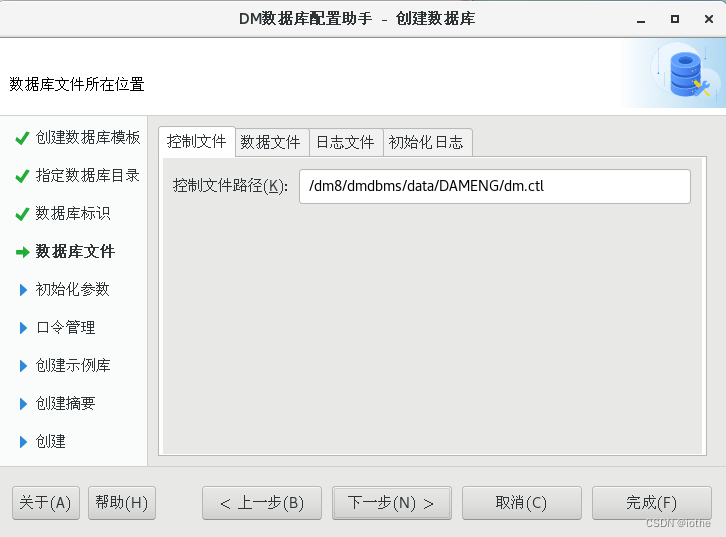
Task: Open help with 帮助(H) button
Action: tap(122, 503)
